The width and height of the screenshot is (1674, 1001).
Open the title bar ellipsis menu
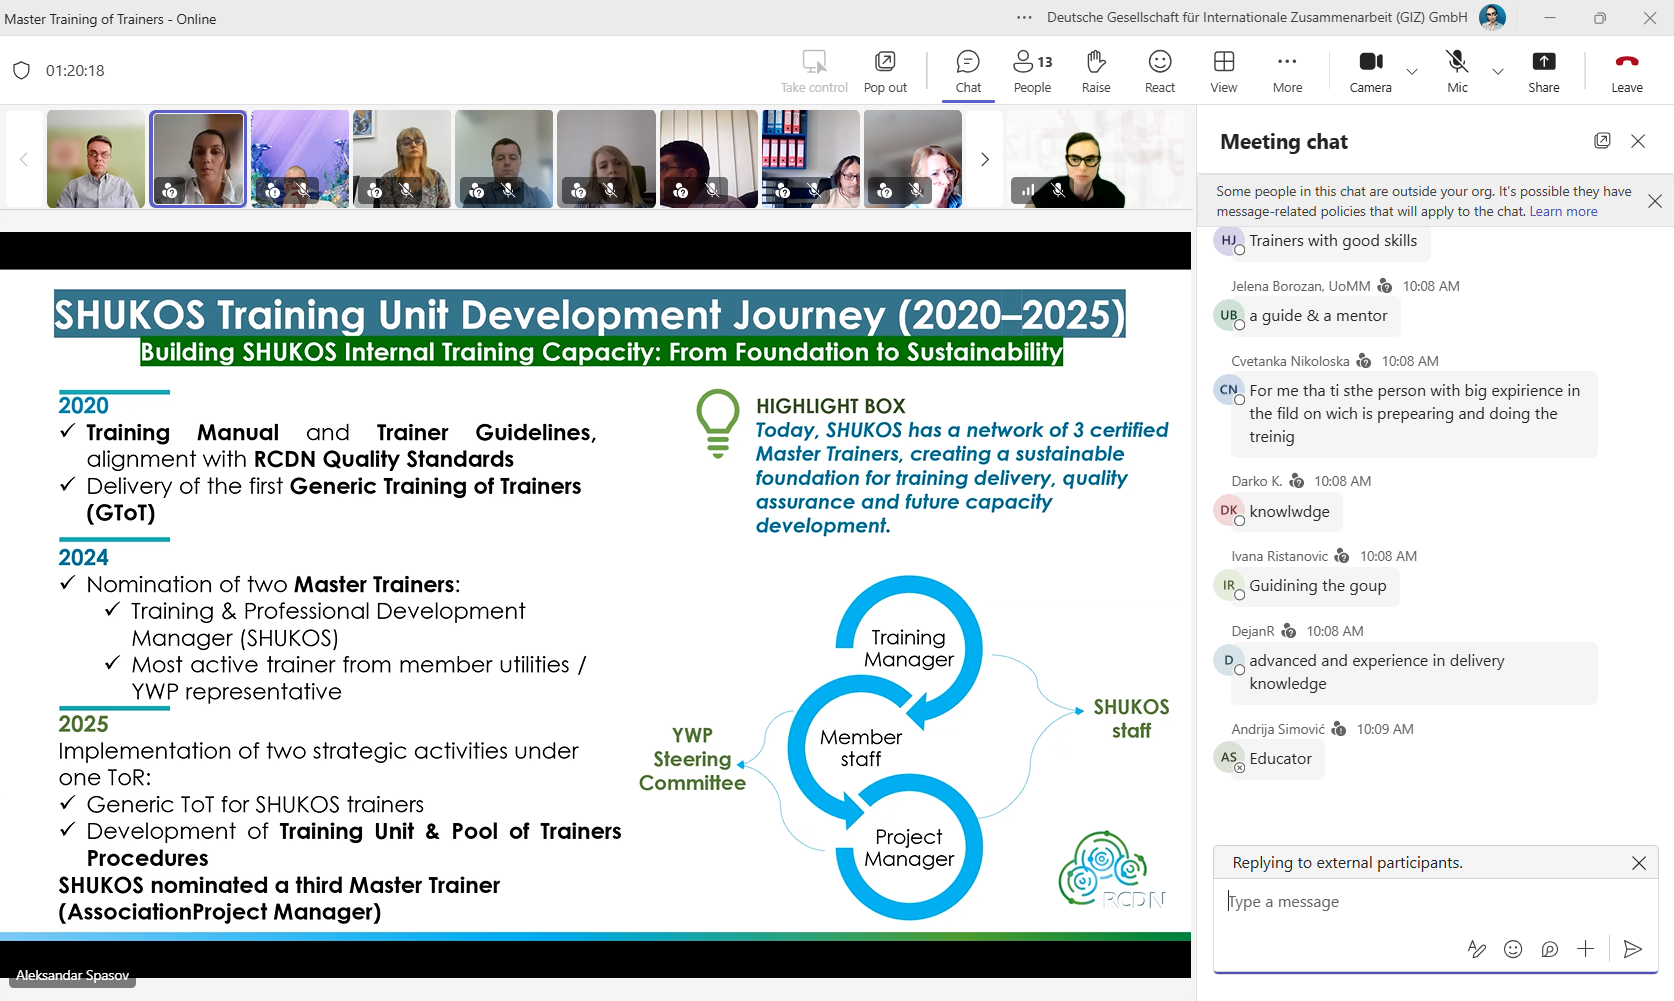pos(1024,17)
